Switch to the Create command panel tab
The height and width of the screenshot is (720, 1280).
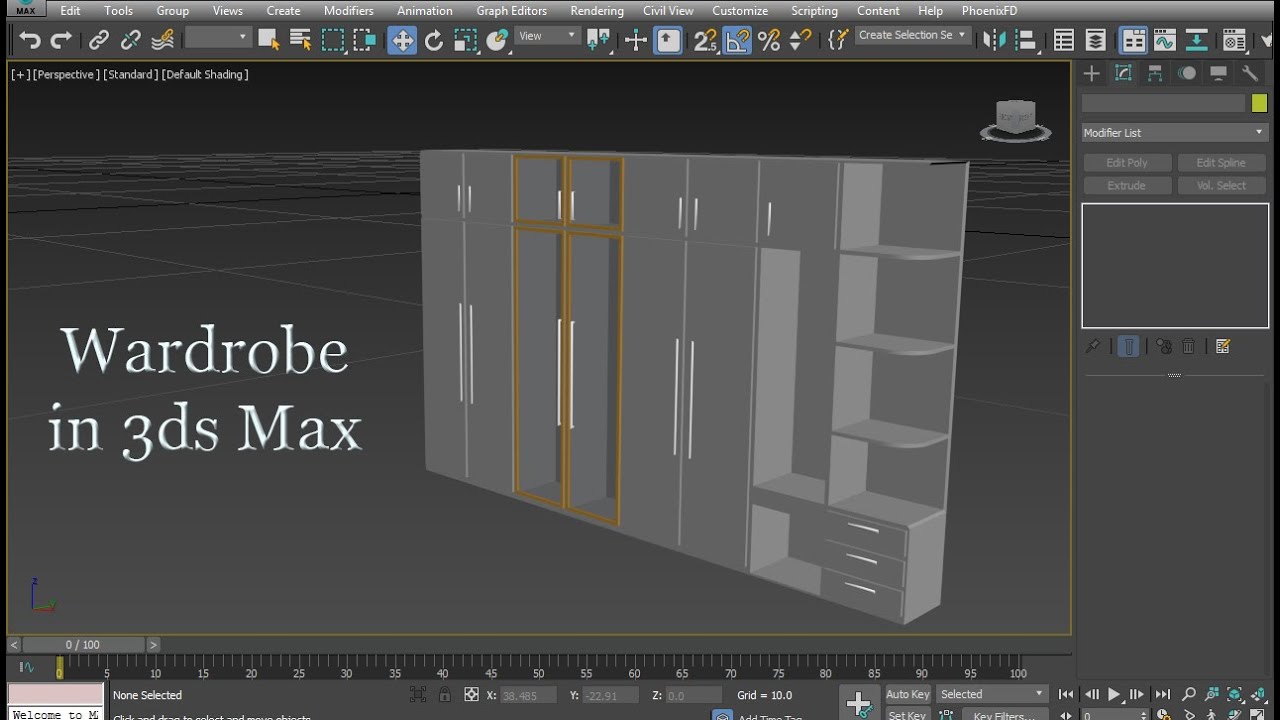(1091, 73)
